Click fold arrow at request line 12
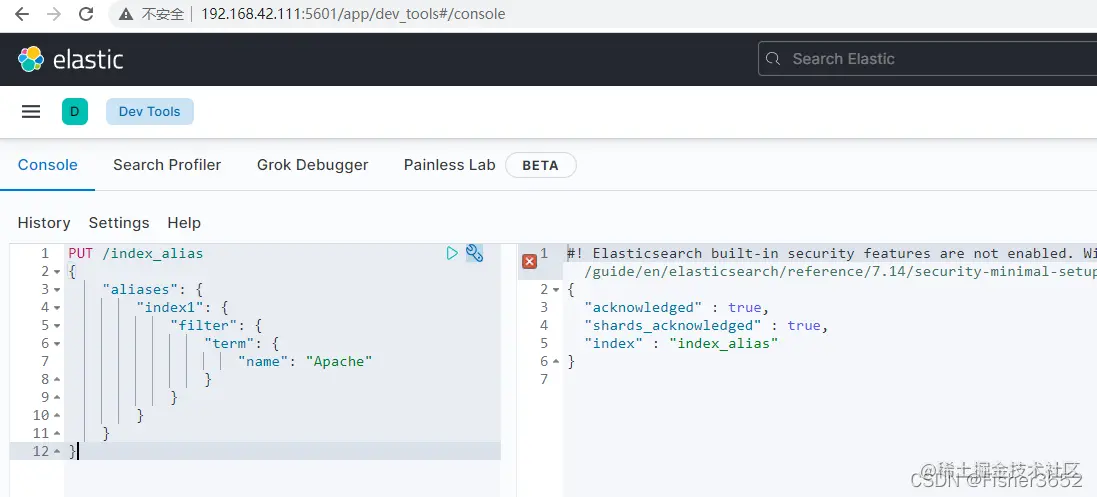 pos(57,452)
